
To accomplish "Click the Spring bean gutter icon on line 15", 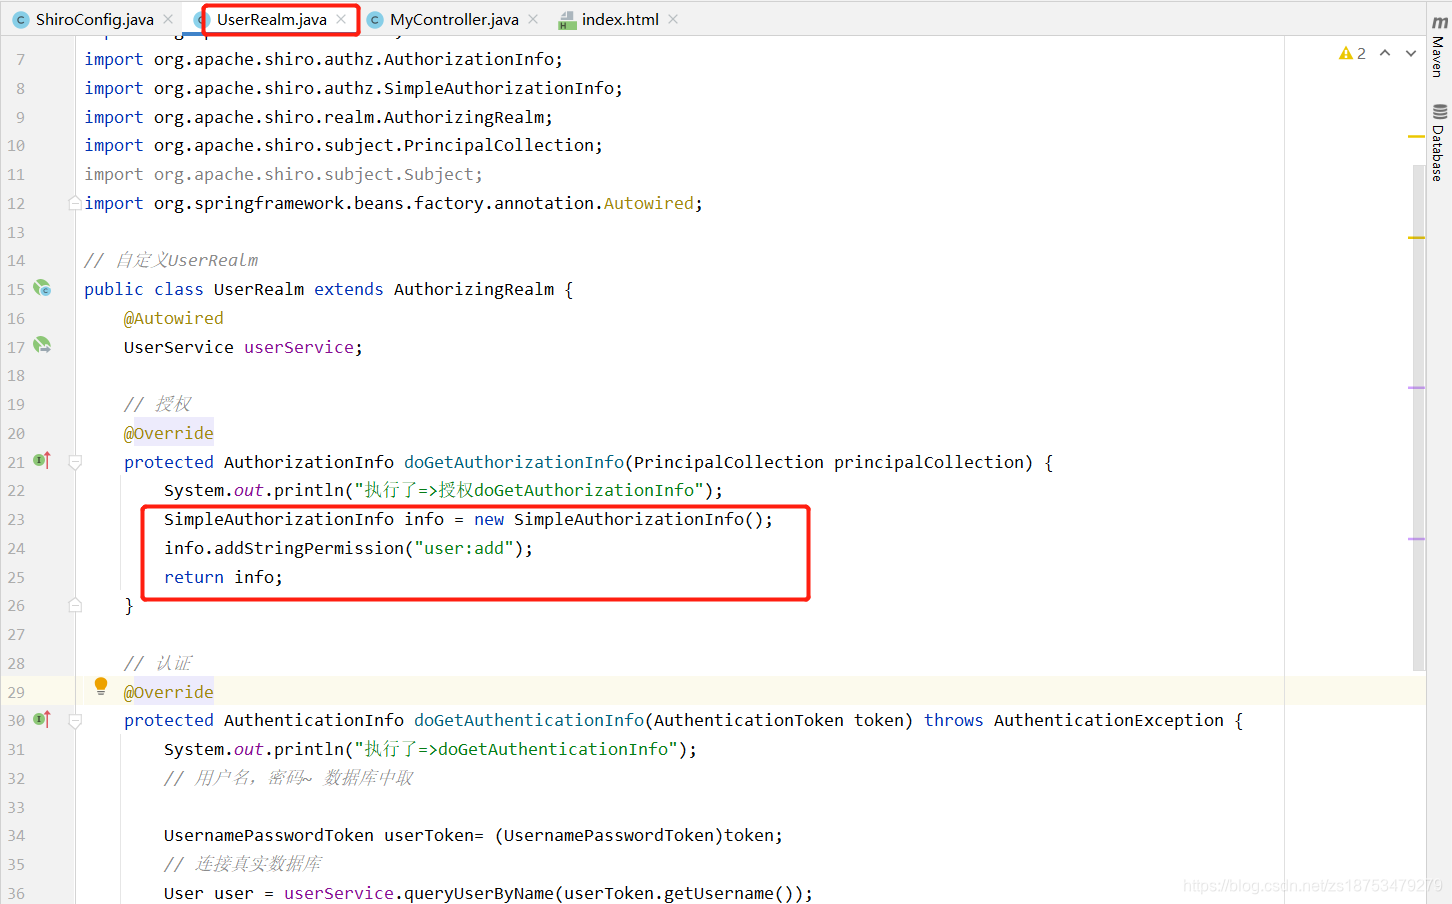I will coord(42,288).
